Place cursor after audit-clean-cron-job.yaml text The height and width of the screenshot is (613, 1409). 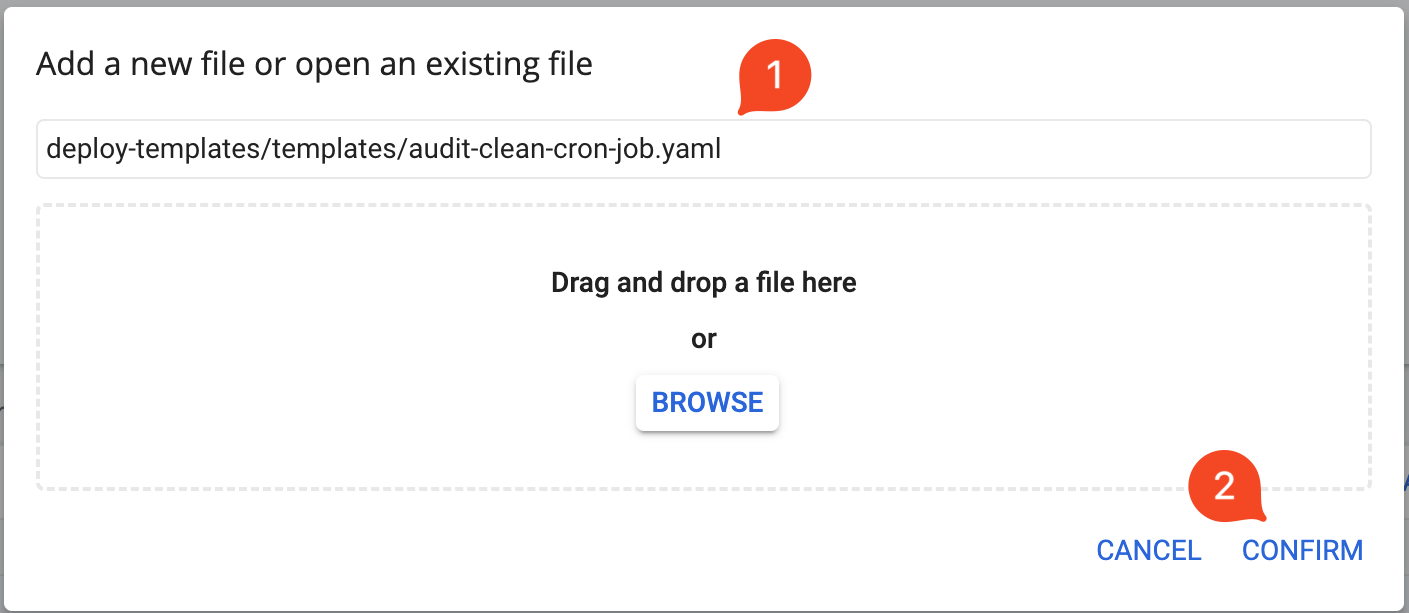tap(722, 149)
